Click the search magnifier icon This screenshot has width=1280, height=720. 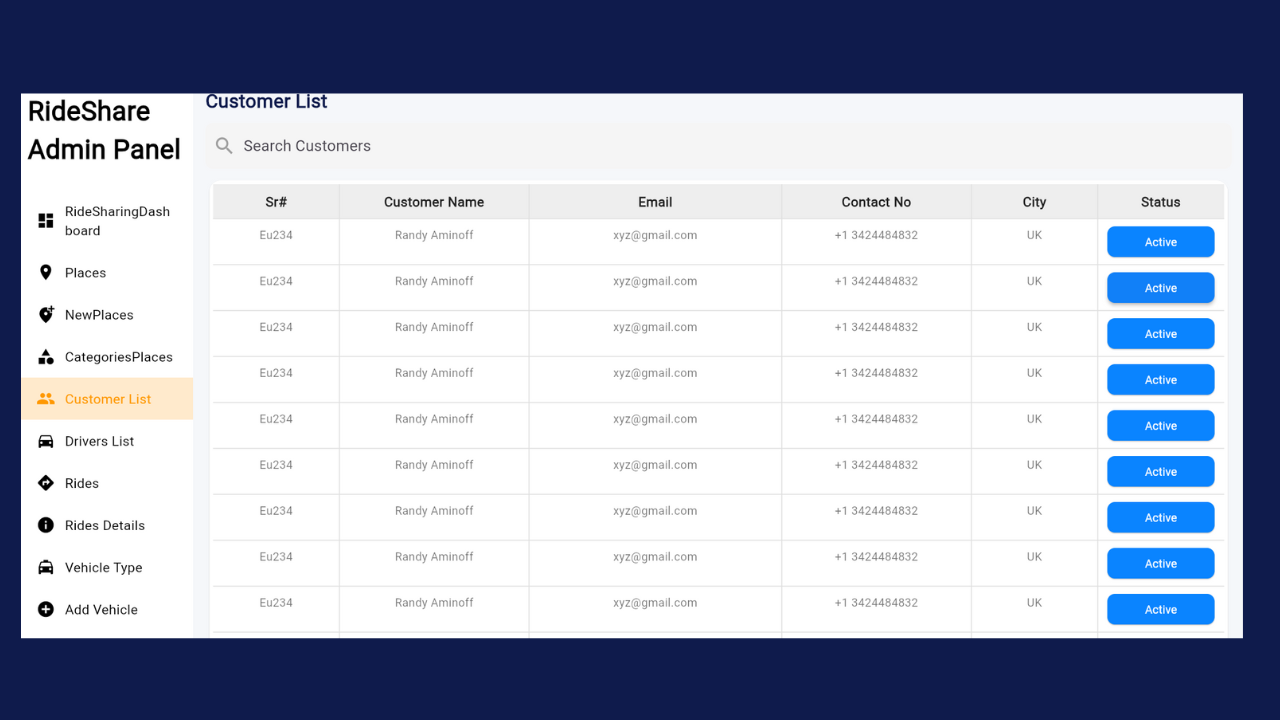point(224,146)
